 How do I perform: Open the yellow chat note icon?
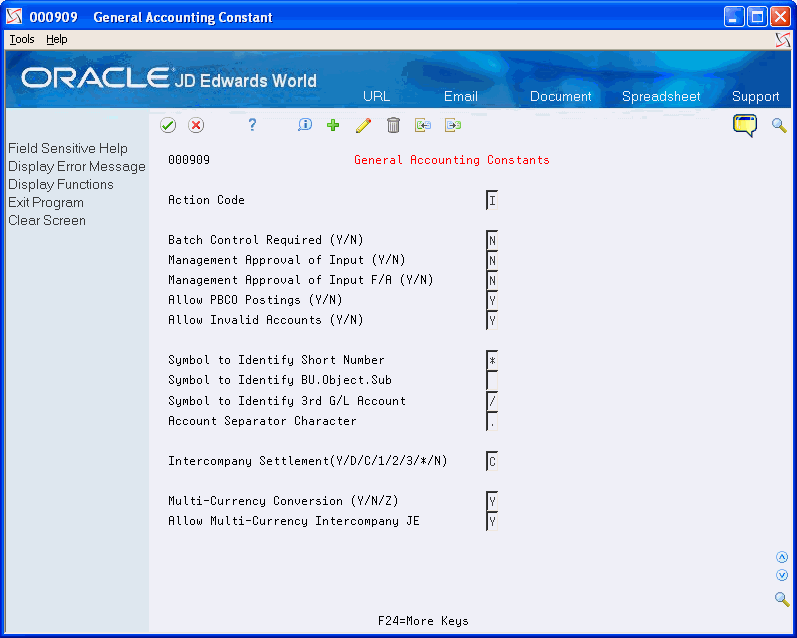(745, 126)
